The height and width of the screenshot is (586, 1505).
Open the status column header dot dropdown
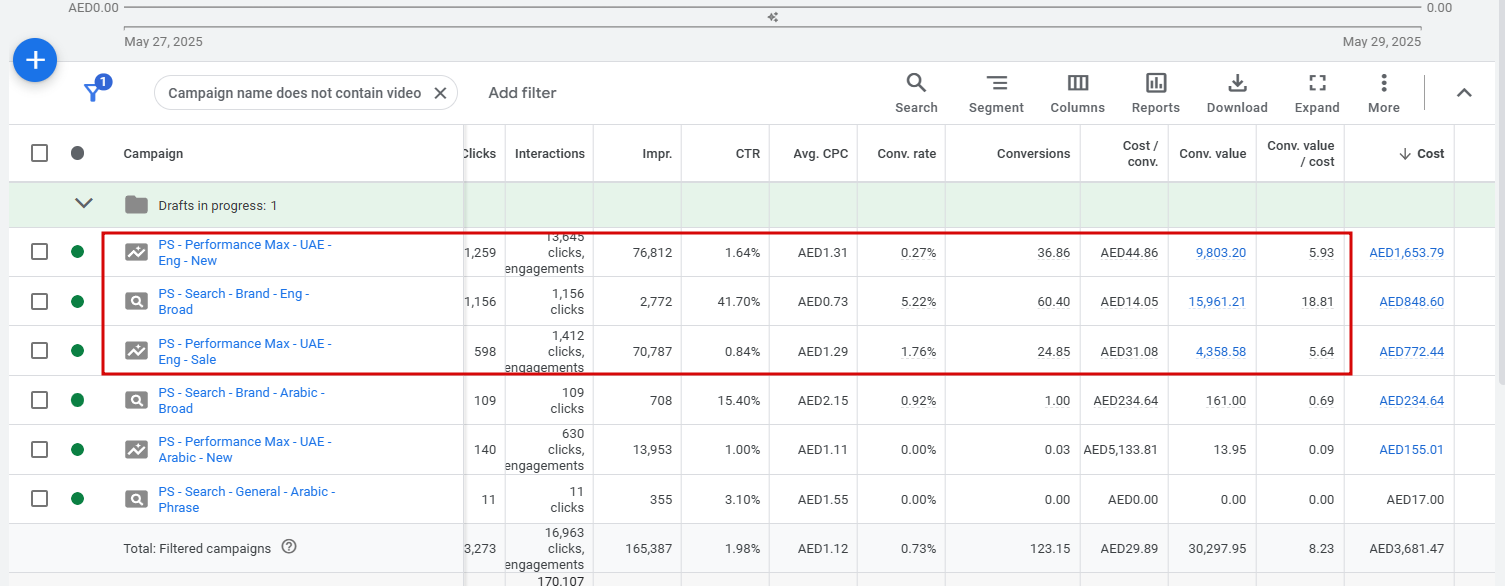pos(78,153)
